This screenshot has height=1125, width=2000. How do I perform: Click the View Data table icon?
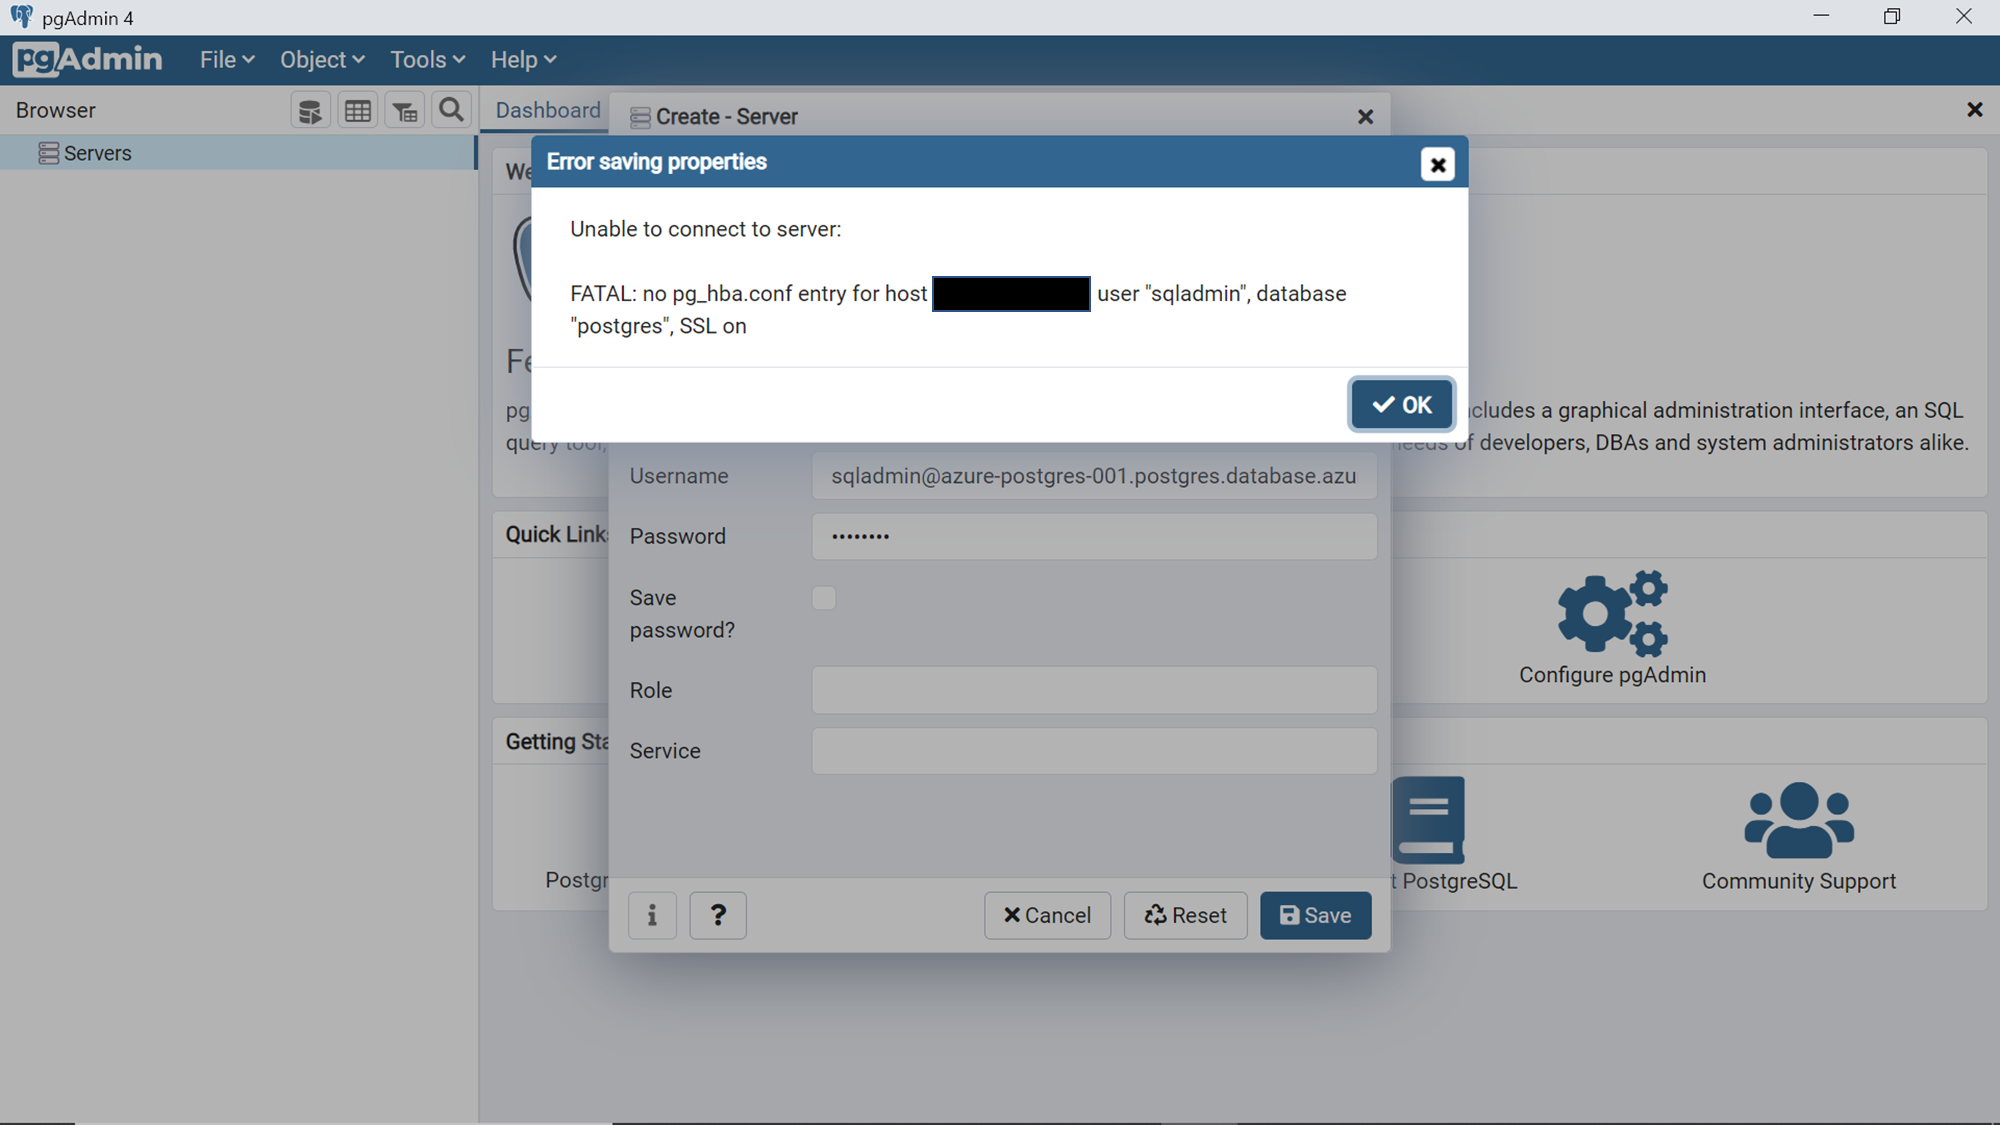358,111
